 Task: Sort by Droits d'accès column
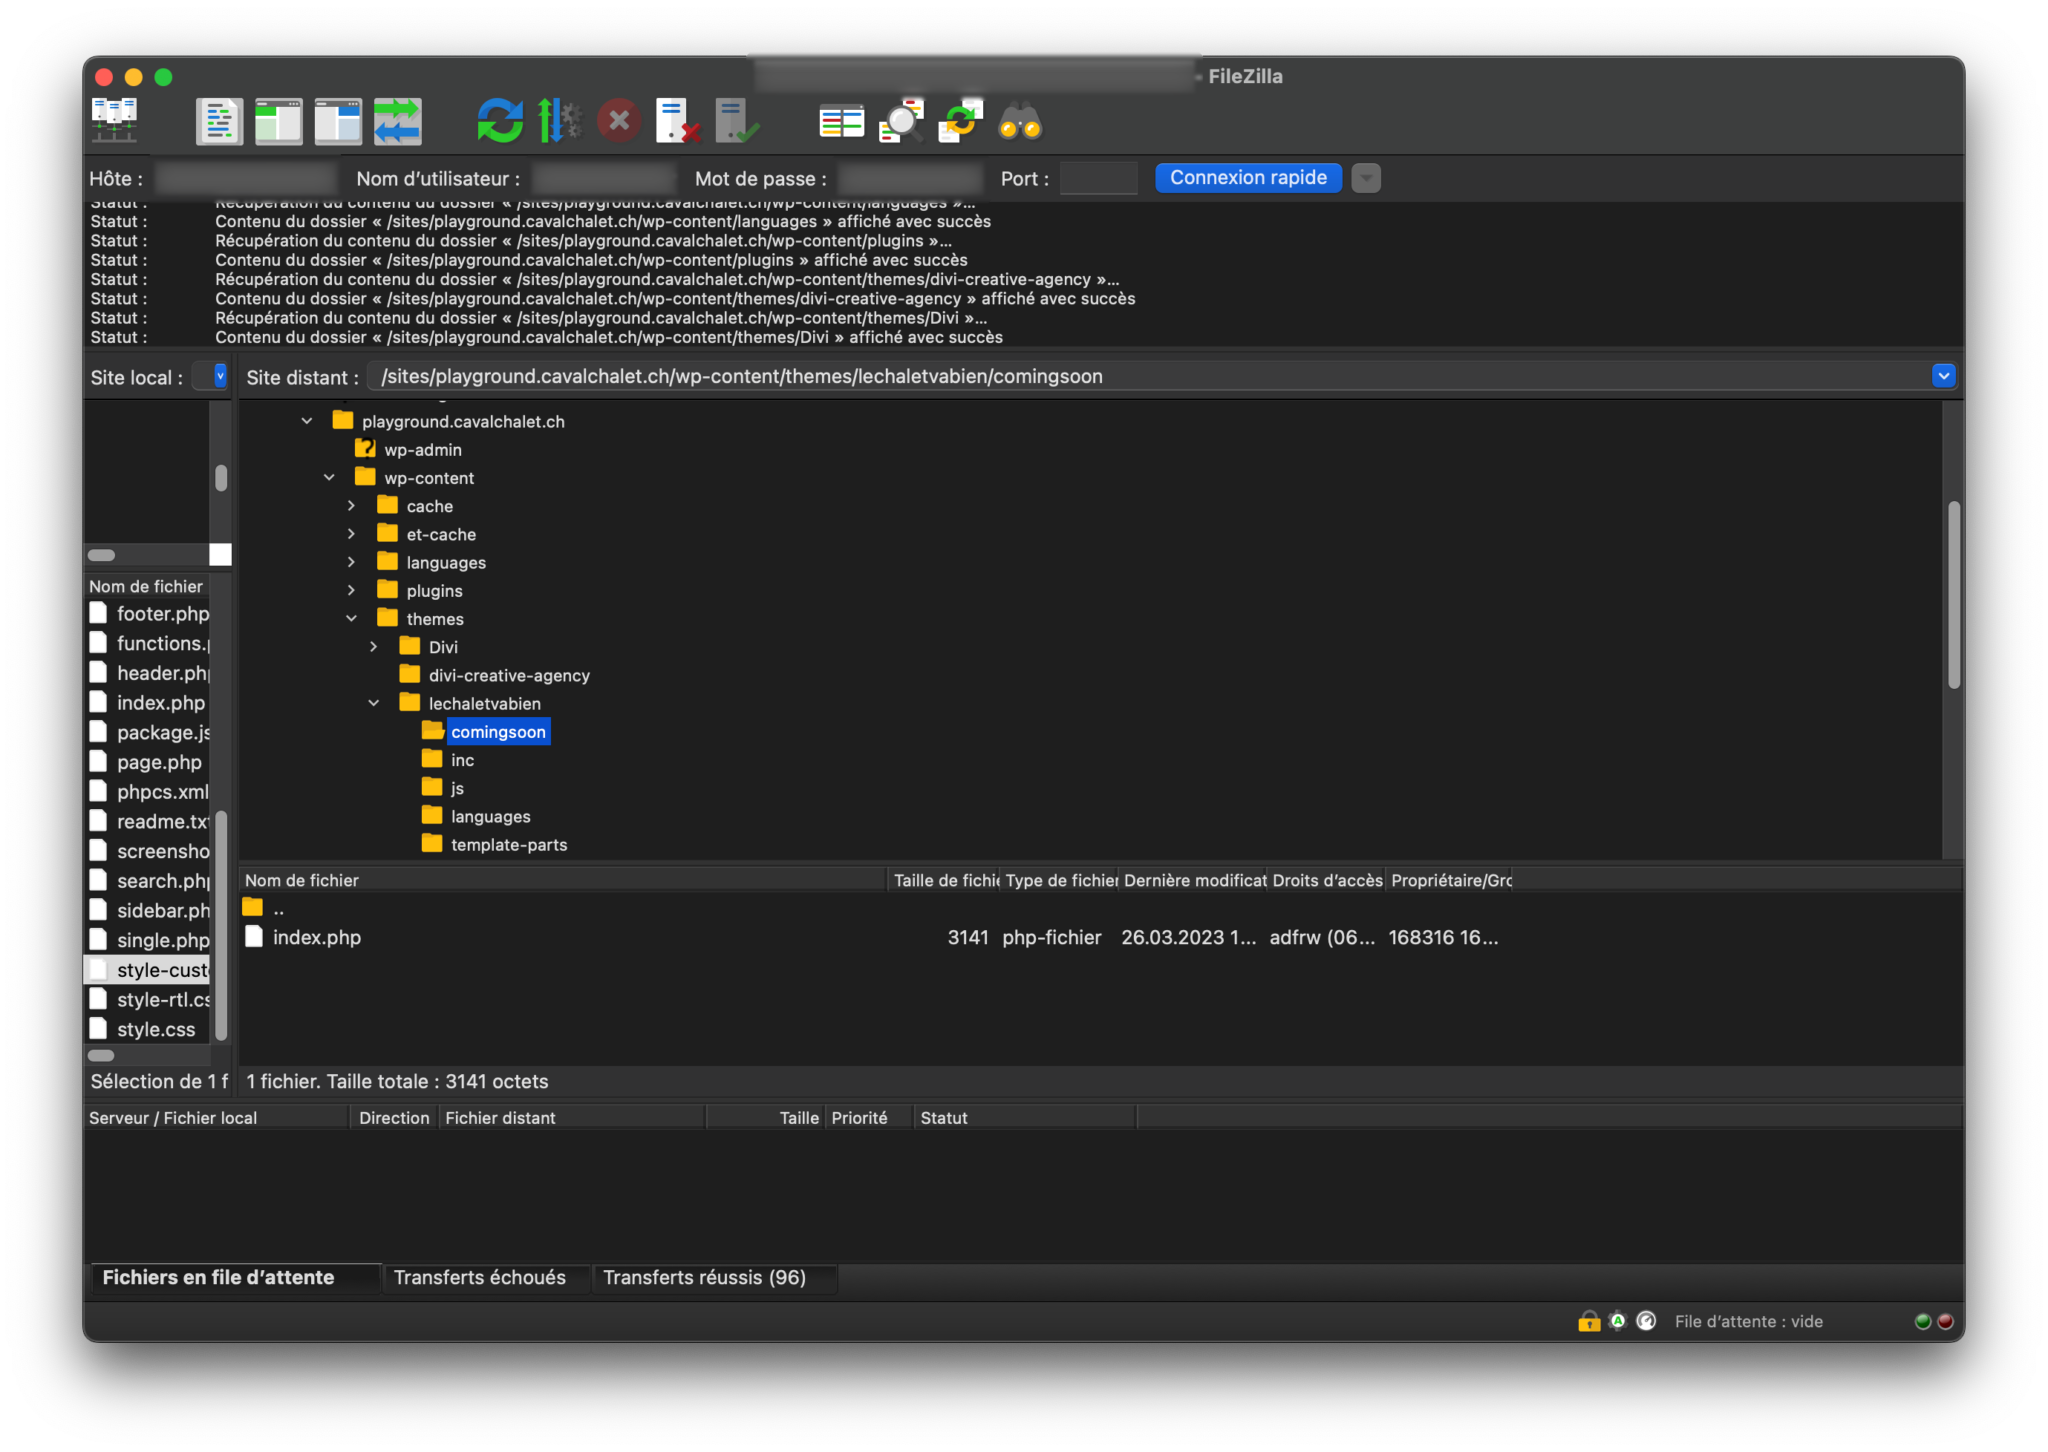[1327, 880]
